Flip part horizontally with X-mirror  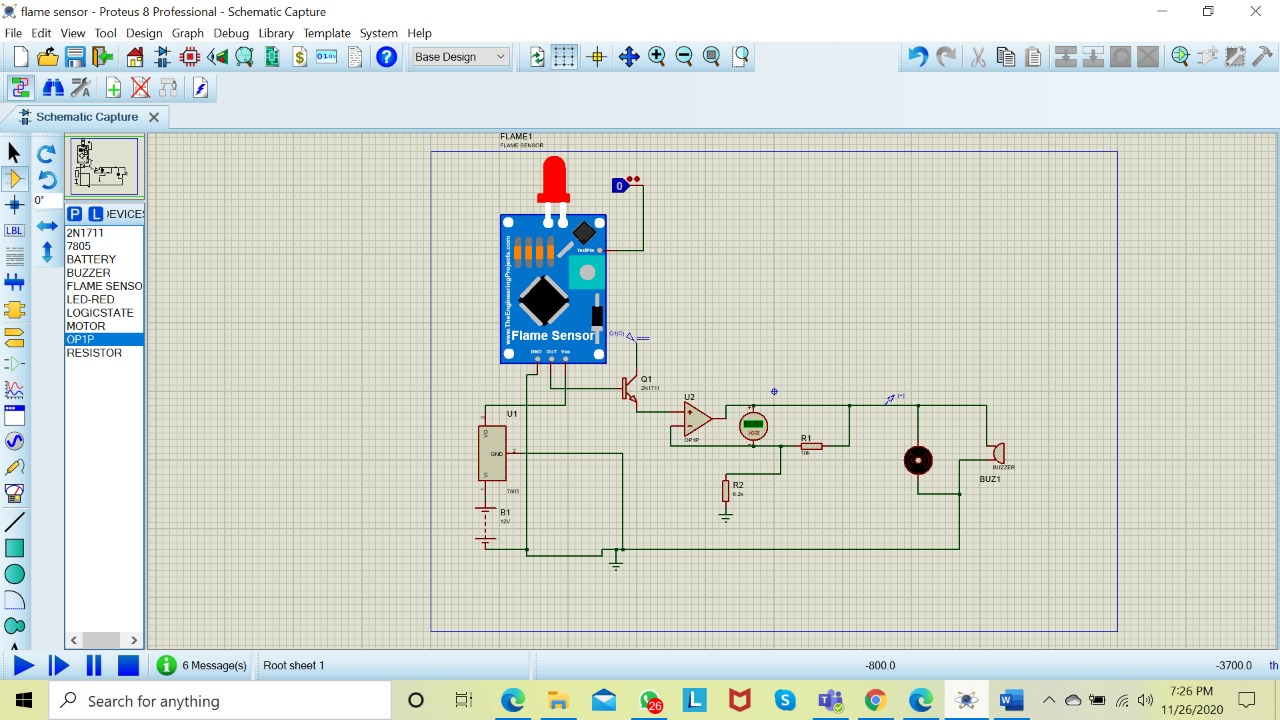coord(47,226)
